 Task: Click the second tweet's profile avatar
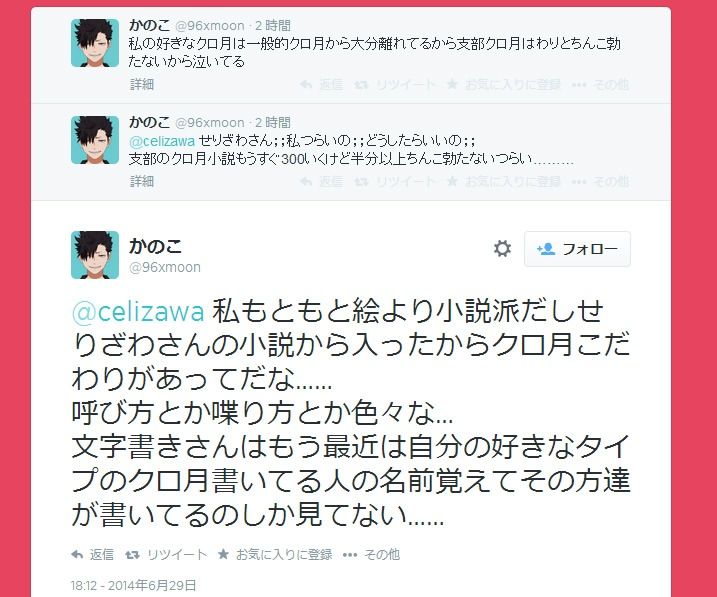[95, 139]
